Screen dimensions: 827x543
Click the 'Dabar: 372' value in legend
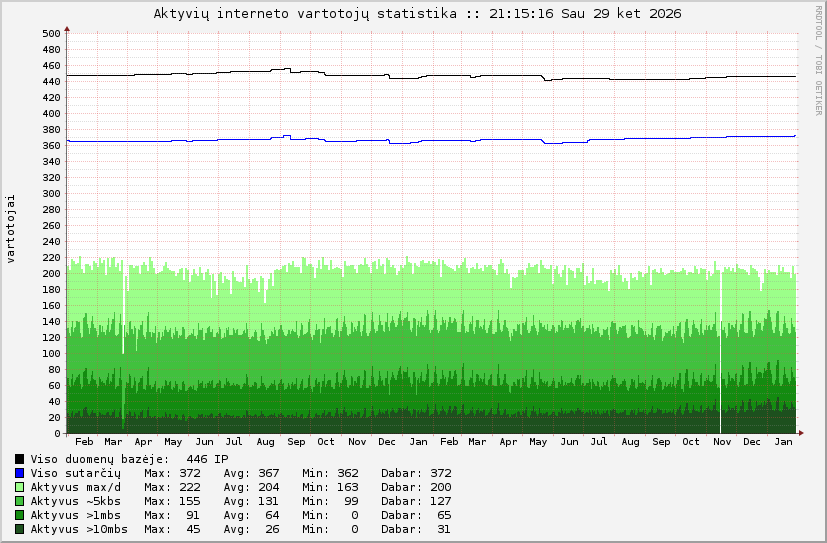[x=416, y=473]
